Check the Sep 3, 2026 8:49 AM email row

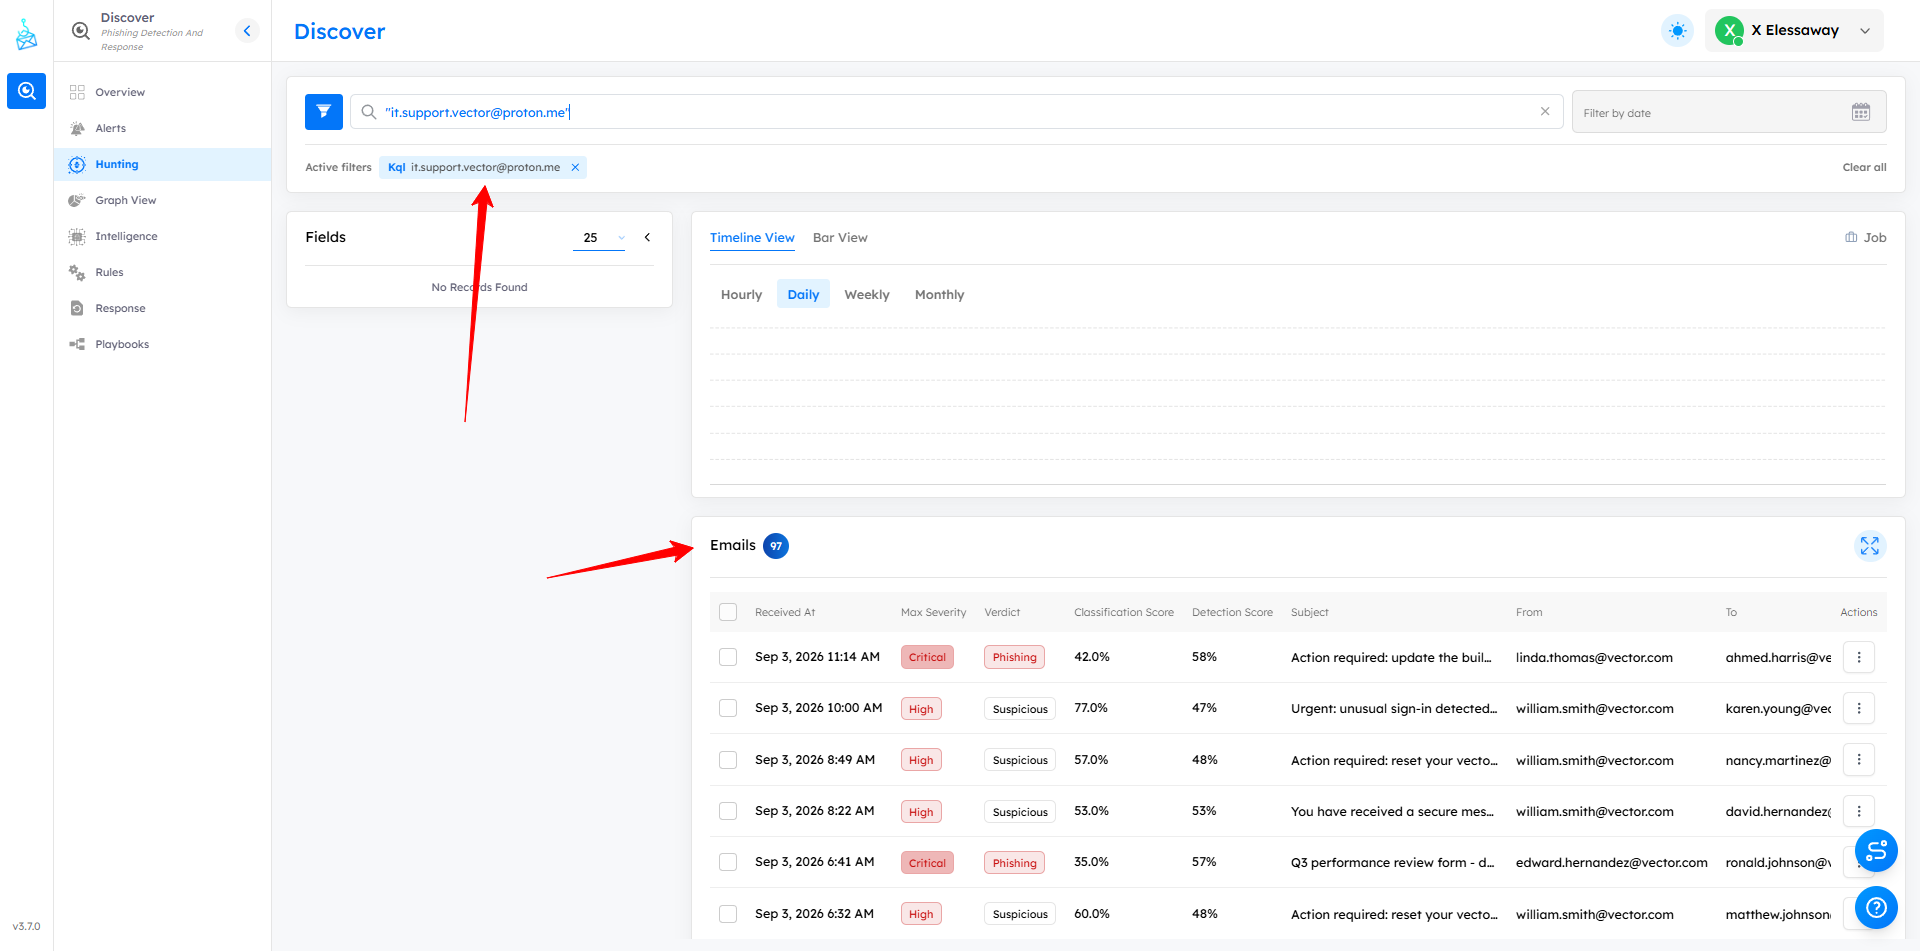coord(728,760)
